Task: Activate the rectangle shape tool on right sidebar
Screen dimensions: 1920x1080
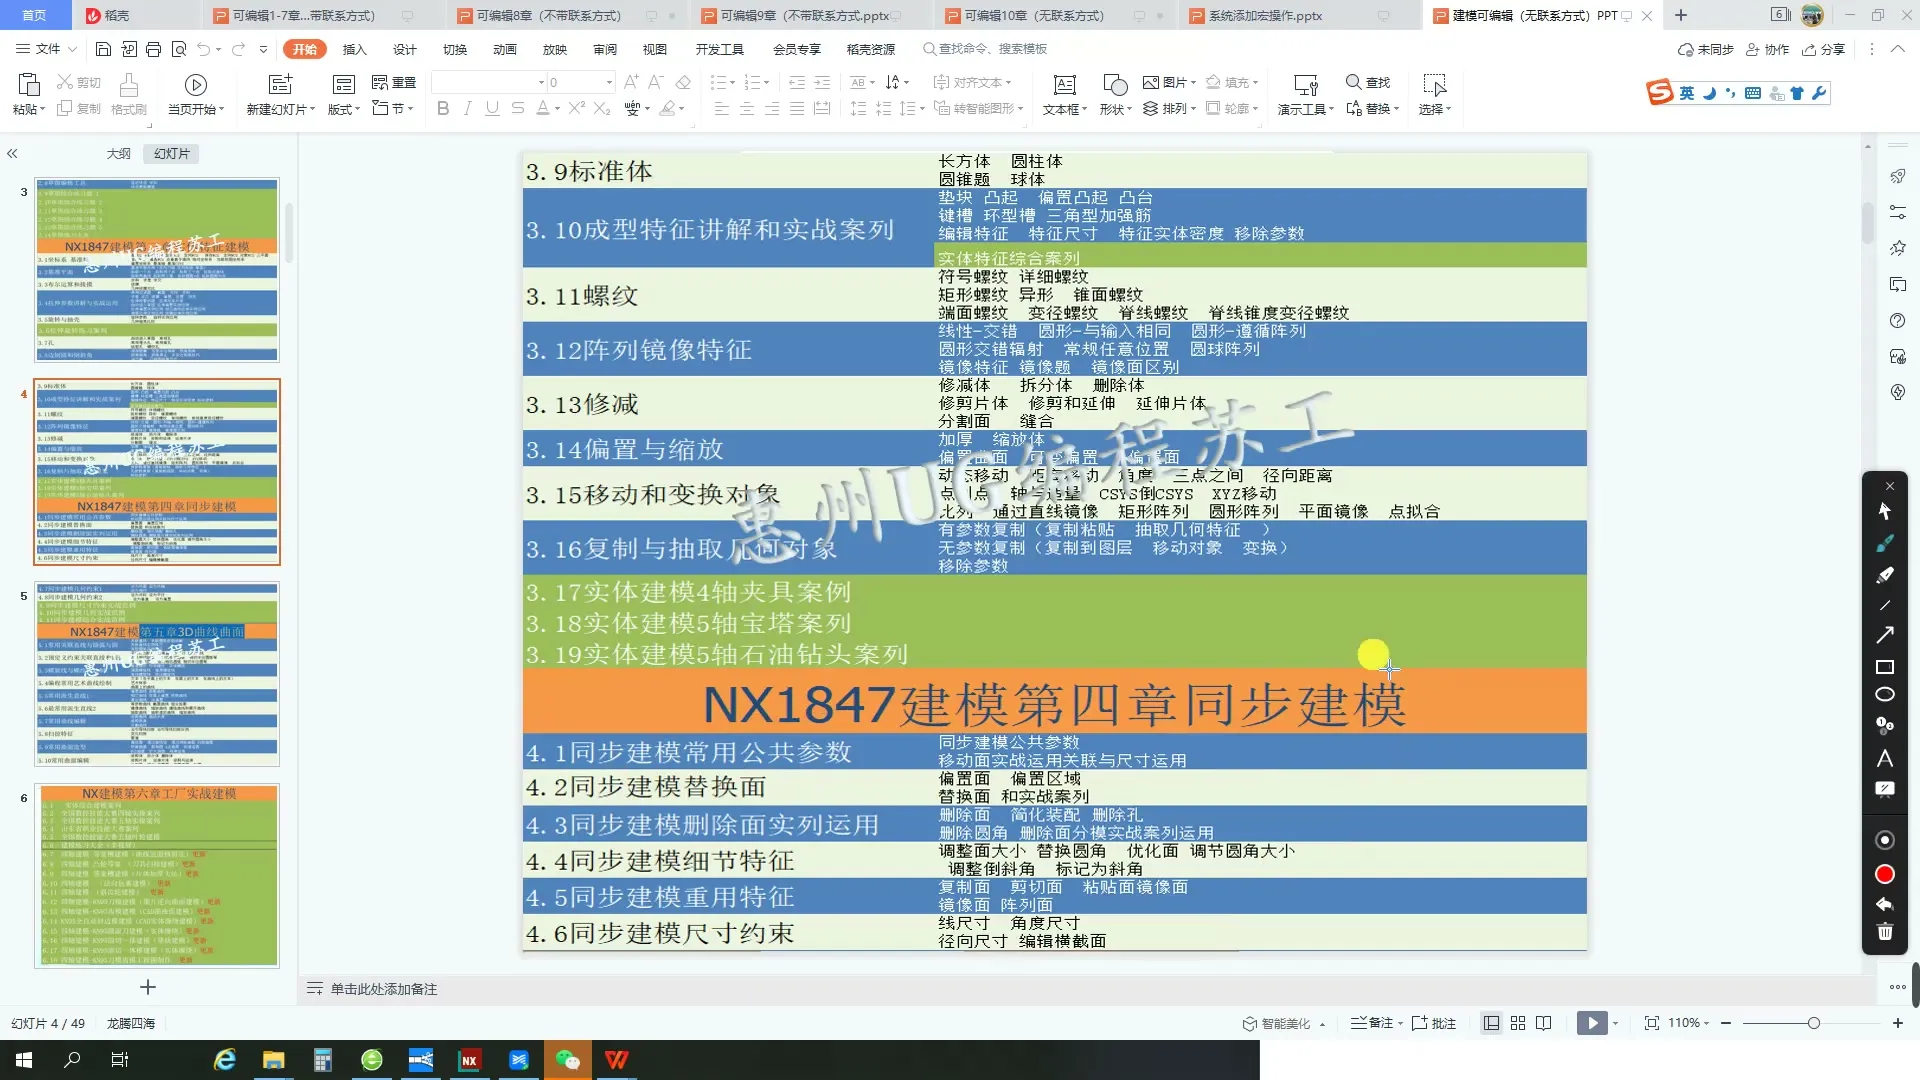Action: coord(1885,667)
